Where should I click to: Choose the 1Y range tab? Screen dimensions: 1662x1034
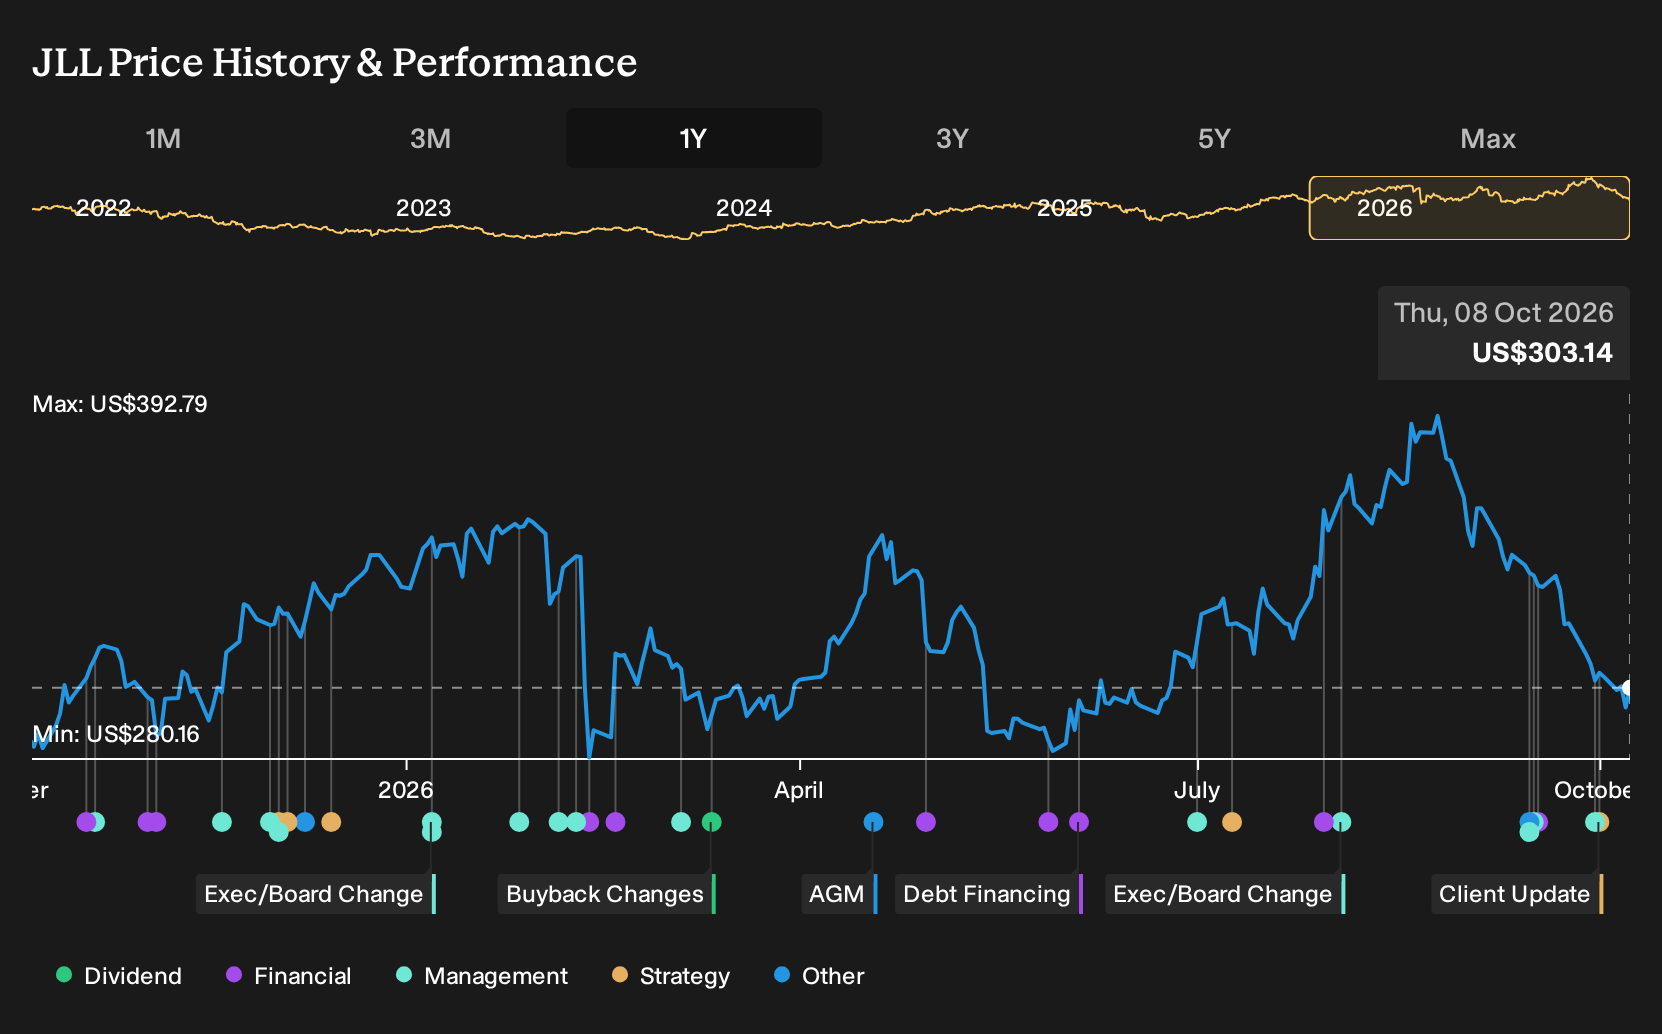(693, 138)
